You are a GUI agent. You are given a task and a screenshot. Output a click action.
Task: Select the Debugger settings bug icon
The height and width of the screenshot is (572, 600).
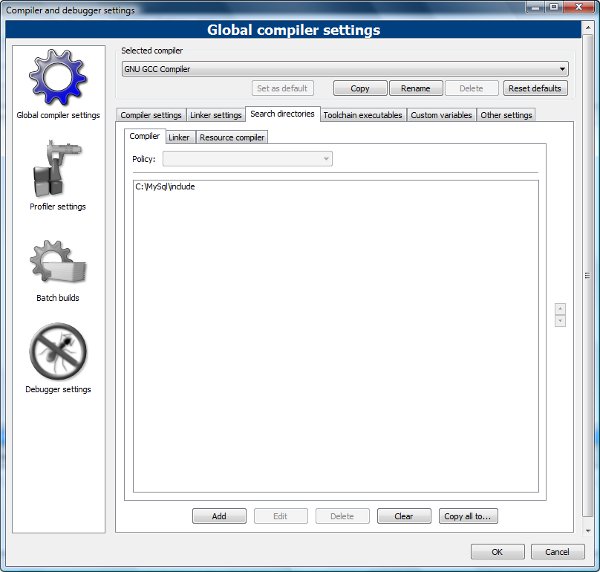[57, 352]
